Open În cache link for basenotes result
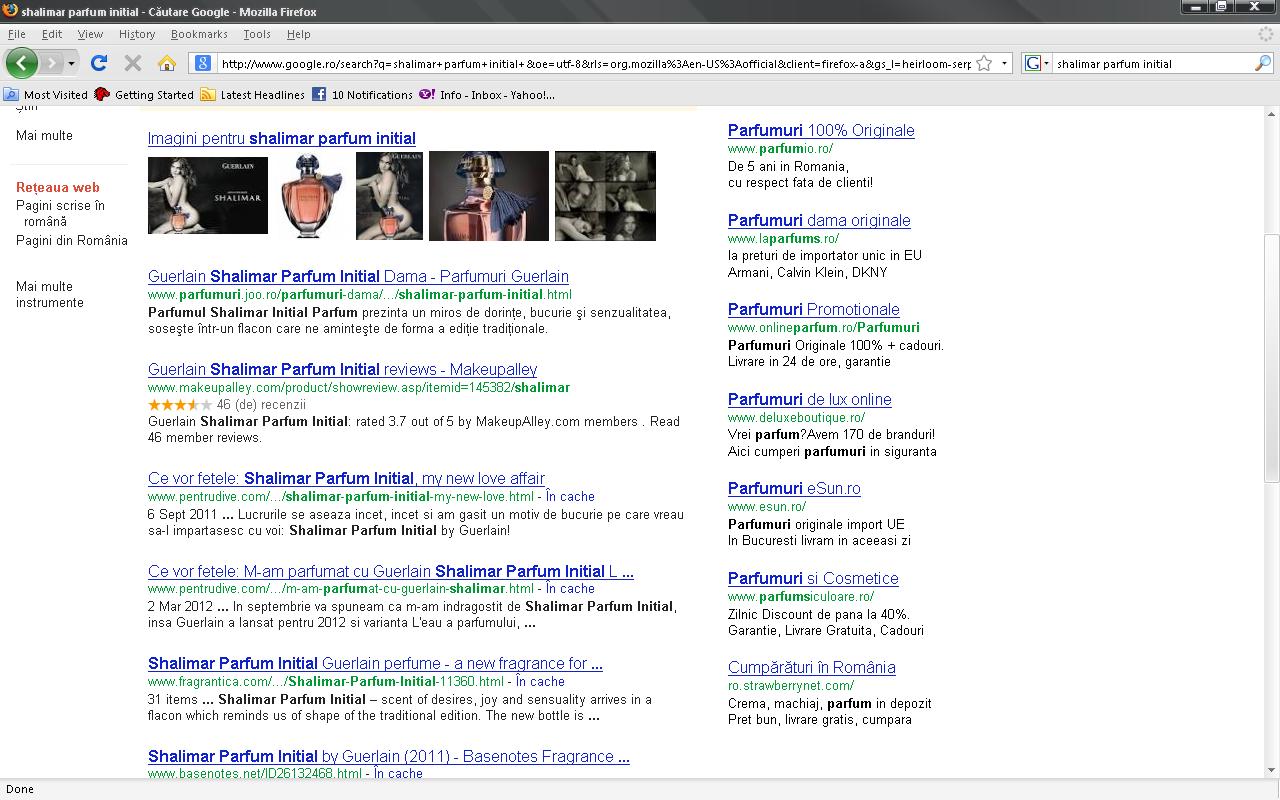 click(398, 773)
